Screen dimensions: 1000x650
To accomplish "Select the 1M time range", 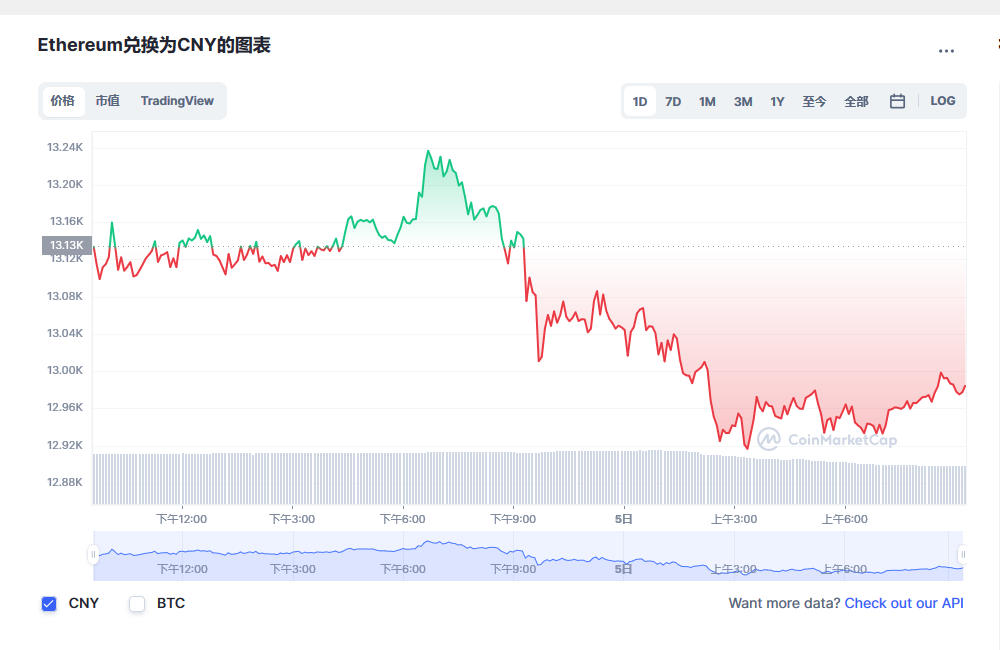I will 707,101.
